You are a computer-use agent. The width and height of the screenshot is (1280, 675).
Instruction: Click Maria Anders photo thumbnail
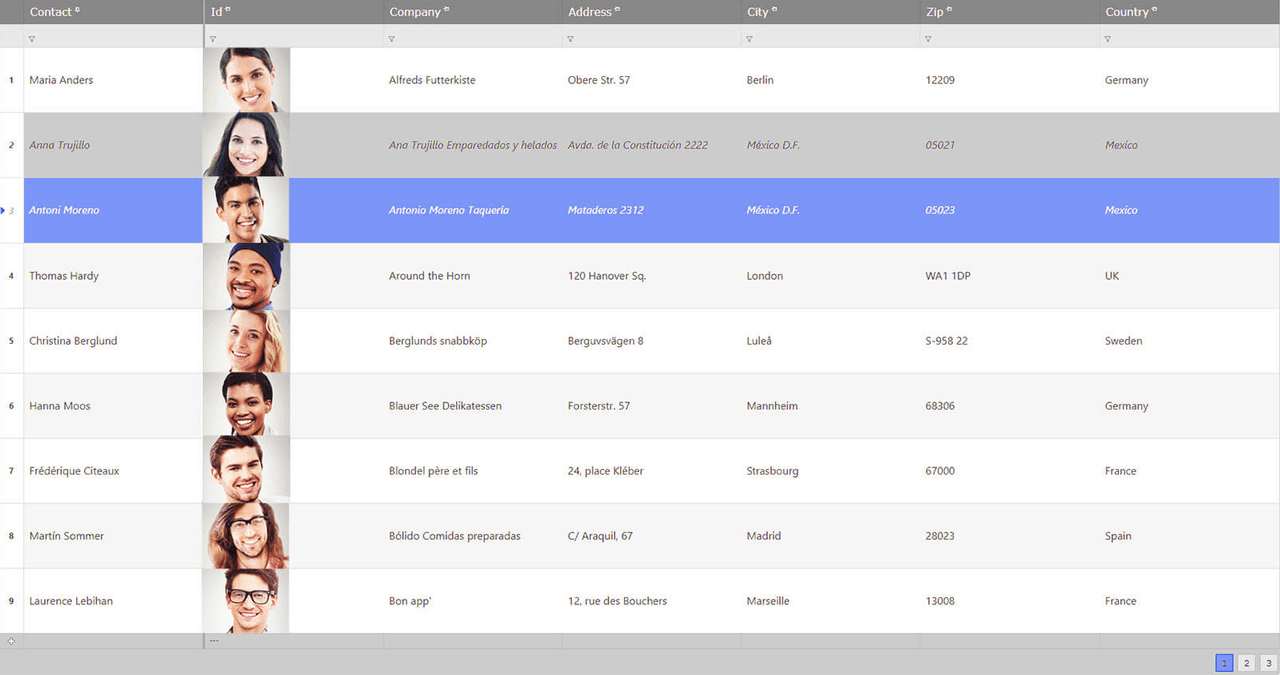(x=246, y=80)
